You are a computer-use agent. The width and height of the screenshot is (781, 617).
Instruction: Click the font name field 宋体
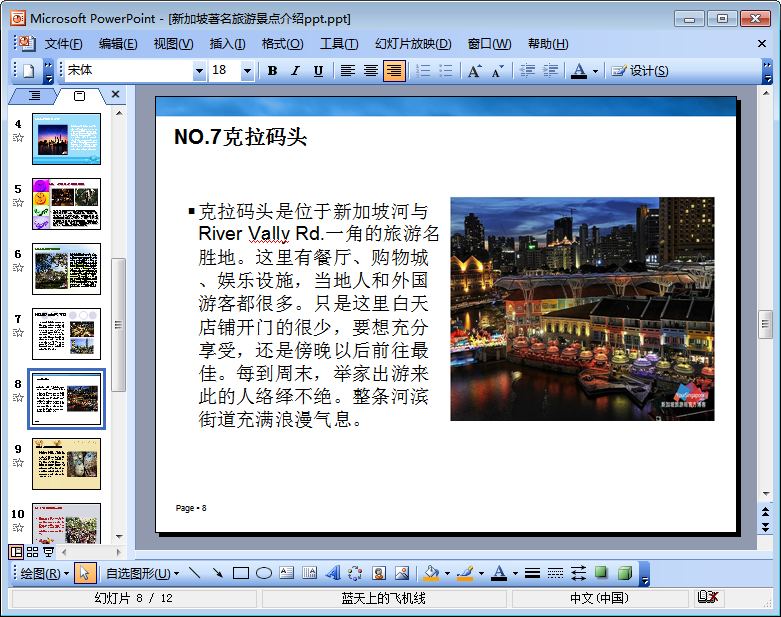(x=129, y=71)
